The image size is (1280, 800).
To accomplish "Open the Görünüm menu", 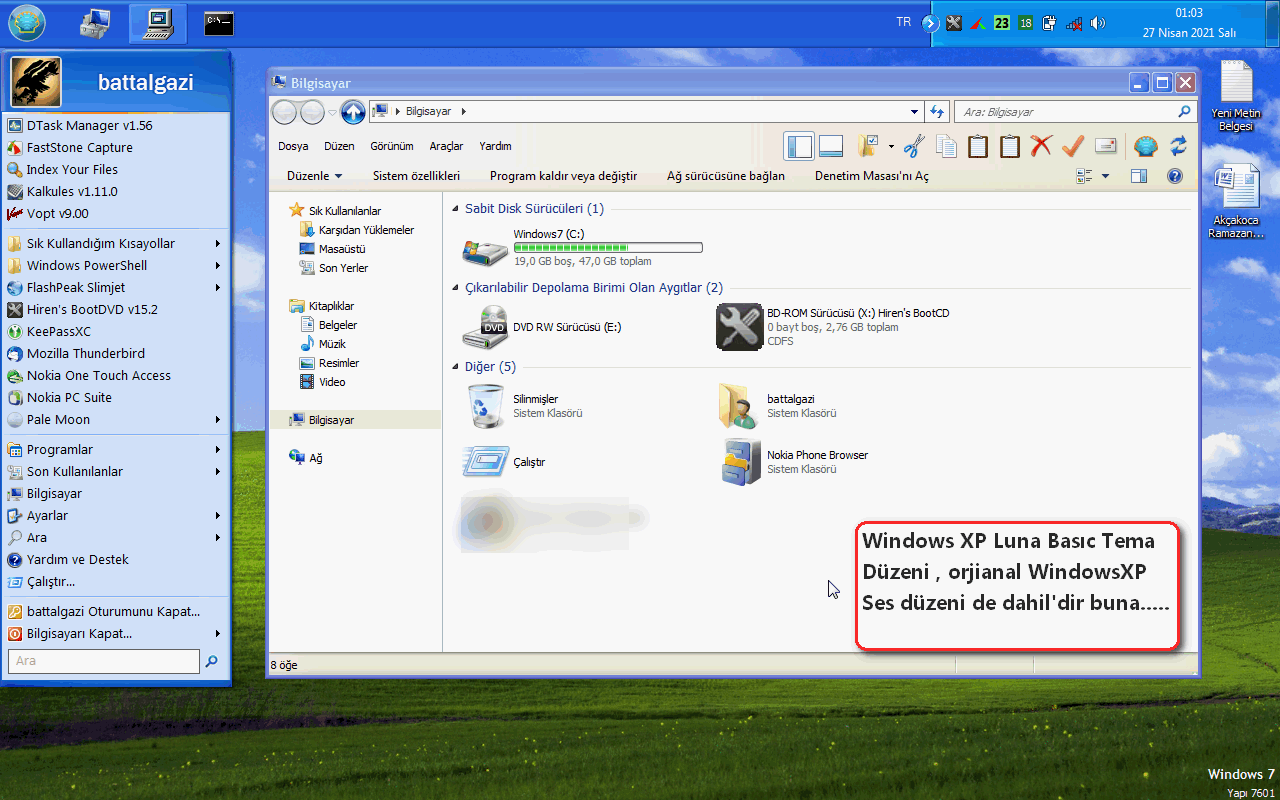I will click(392, 146).
